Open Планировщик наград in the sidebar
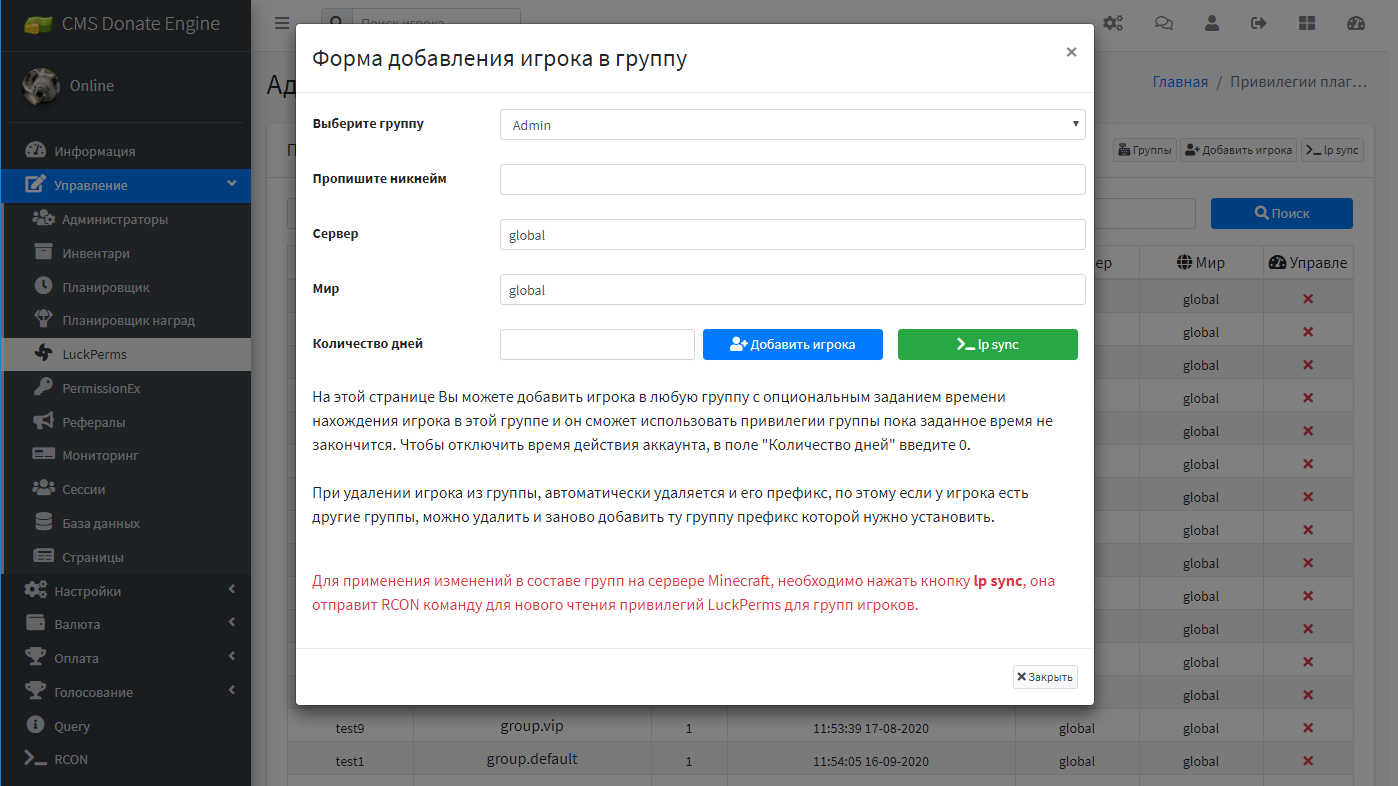Image resolution: width=1398 pixels, height=786 pixels. pos(128,321)
